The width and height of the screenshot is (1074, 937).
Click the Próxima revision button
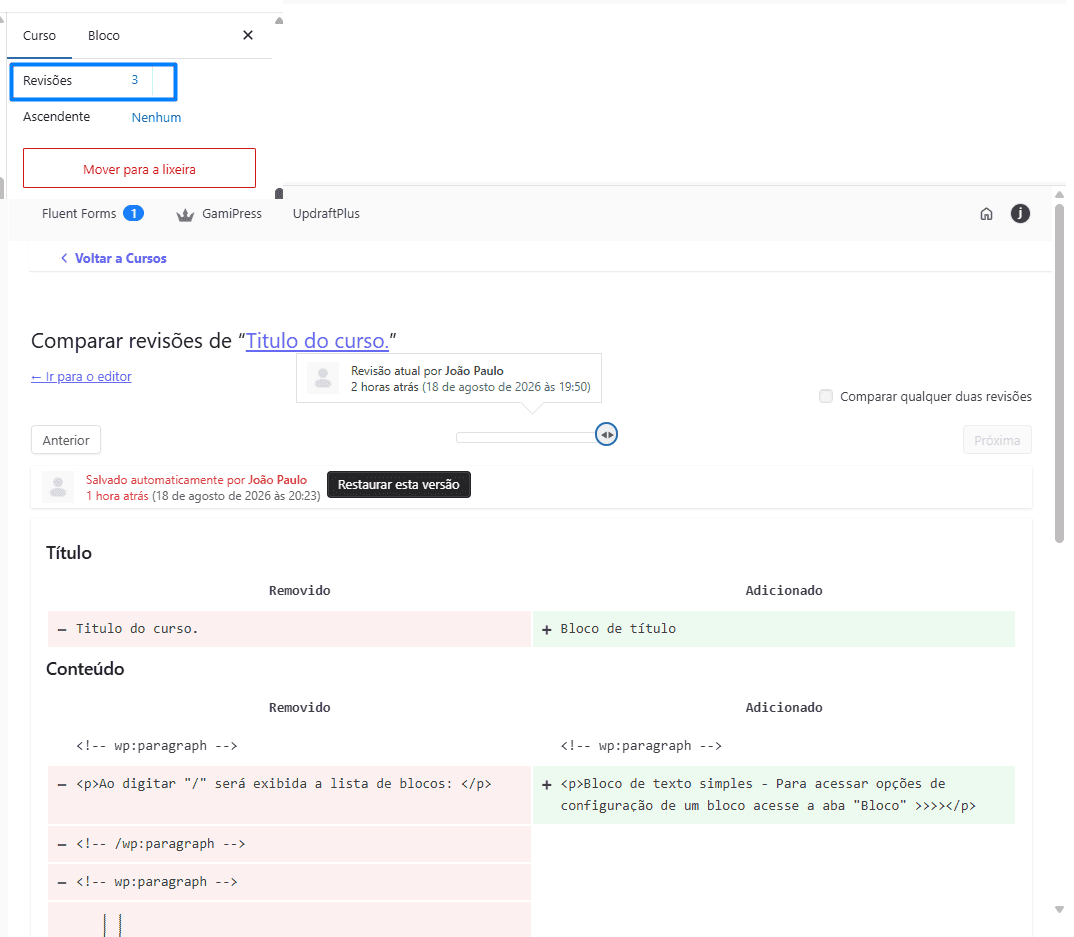tap(997, 440)
